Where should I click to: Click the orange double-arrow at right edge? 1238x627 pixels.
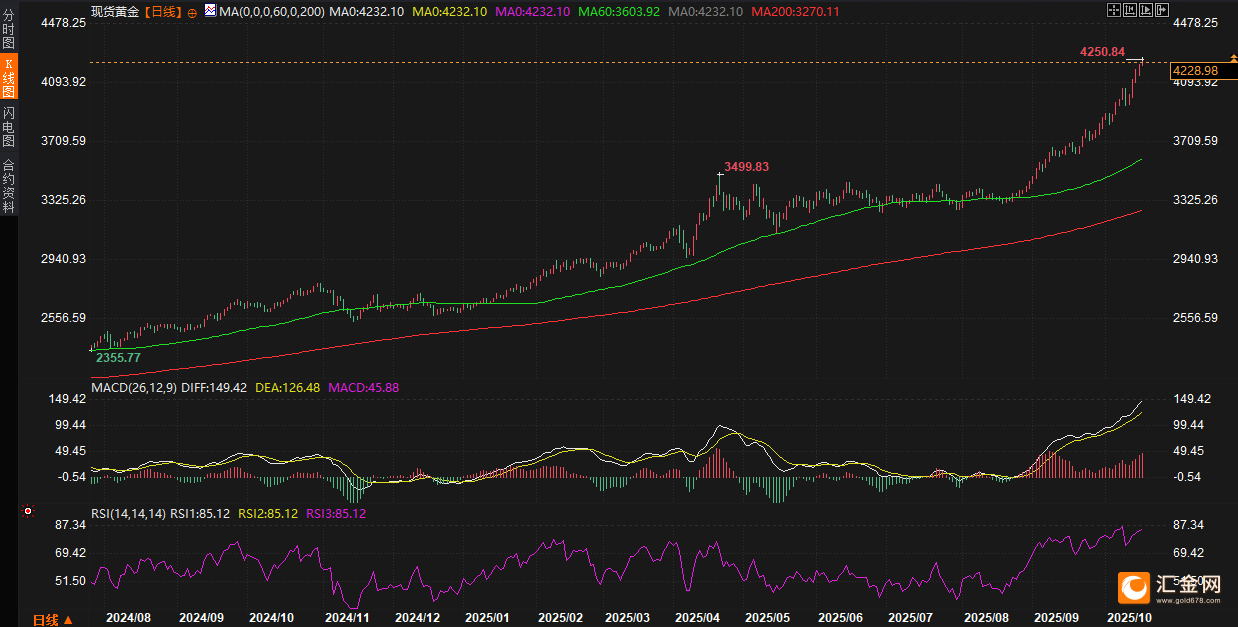1232,60
